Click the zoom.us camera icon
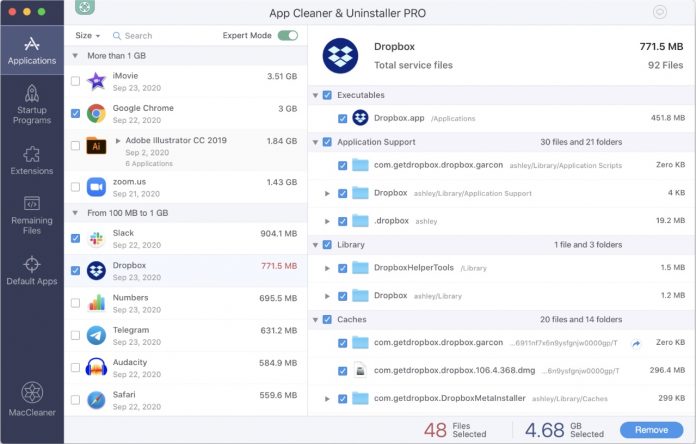Viewport: 696px width, 444px height. click(x=96, y=187)
